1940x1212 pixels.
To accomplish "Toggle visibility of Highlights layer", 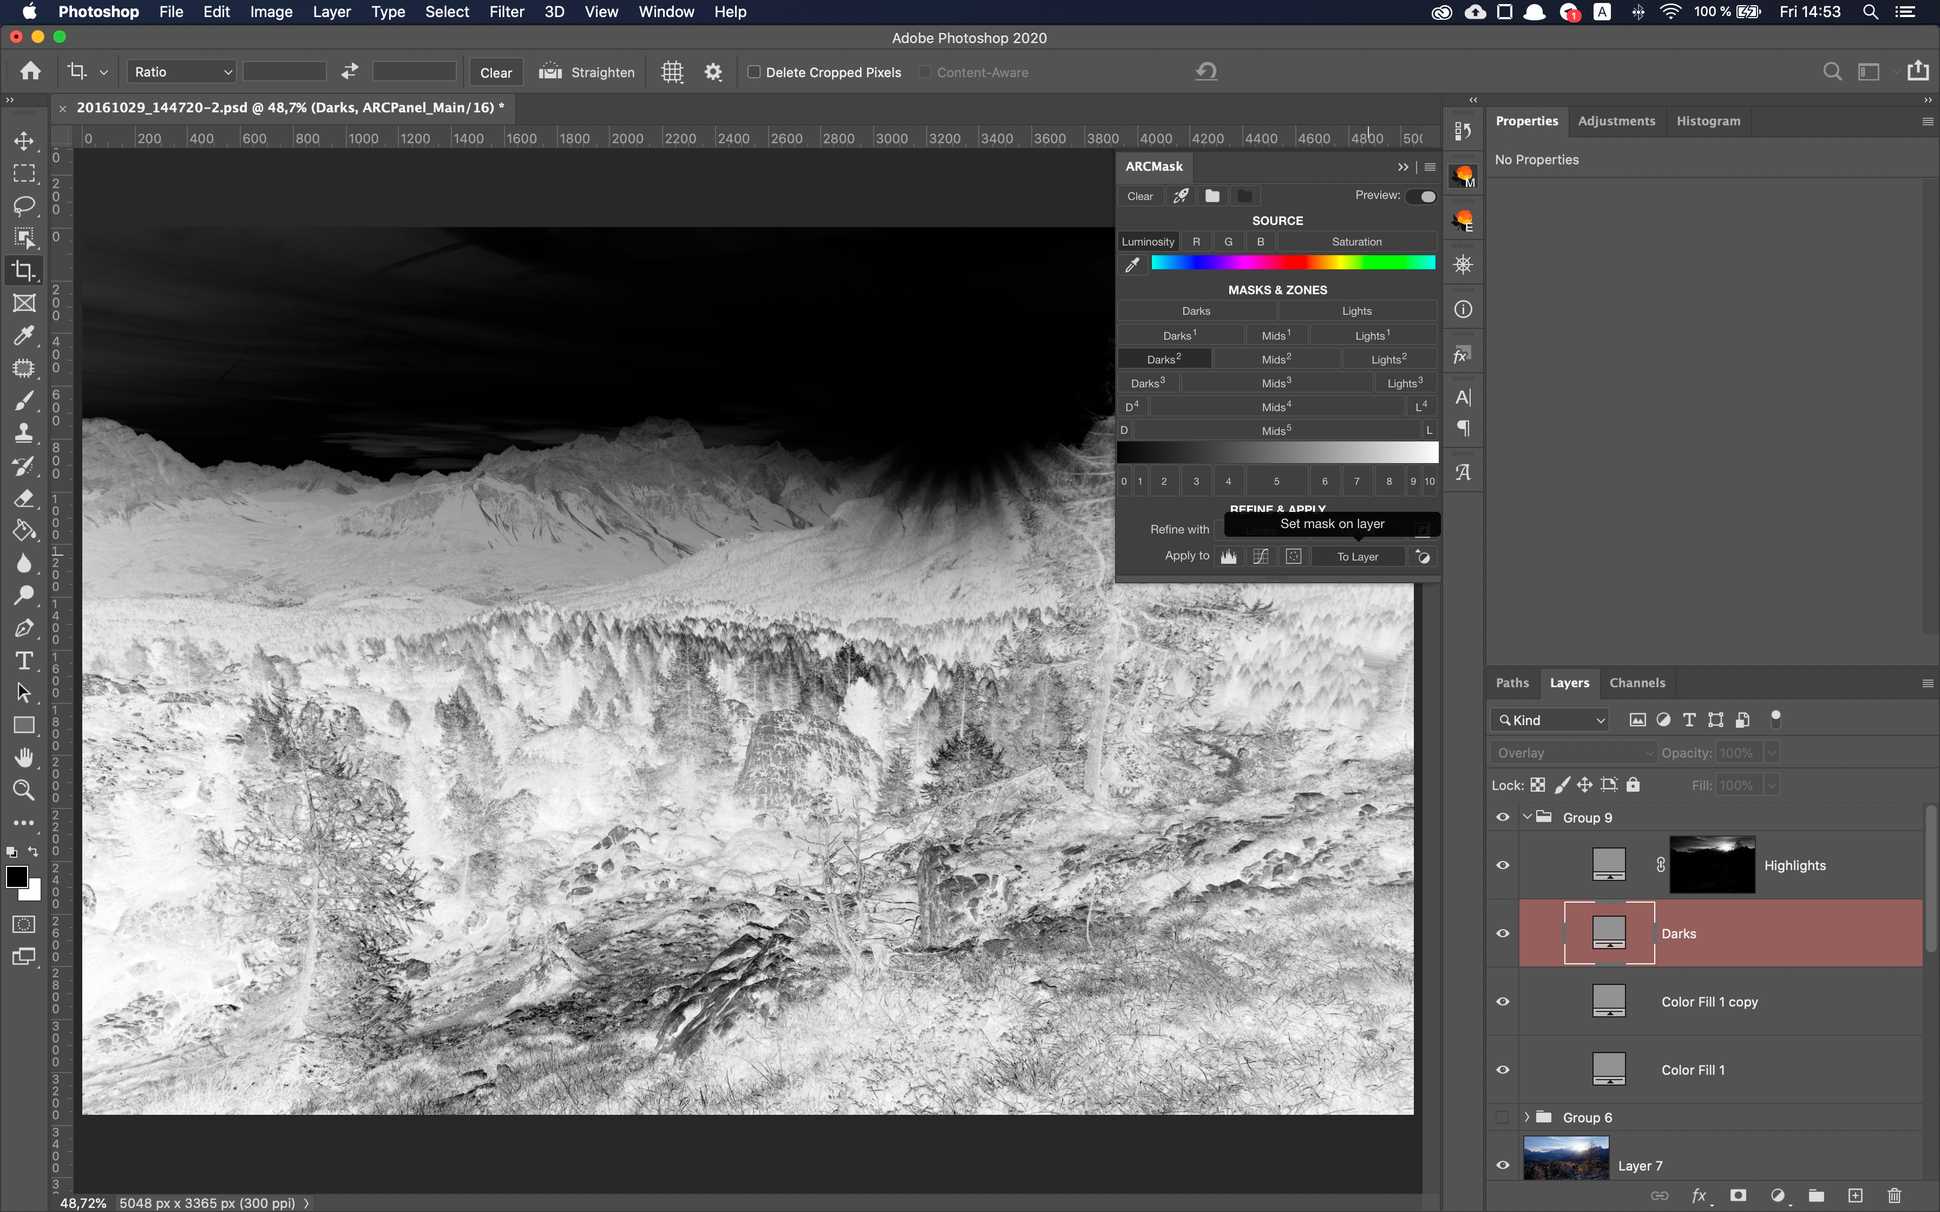I will (1503, 864).
